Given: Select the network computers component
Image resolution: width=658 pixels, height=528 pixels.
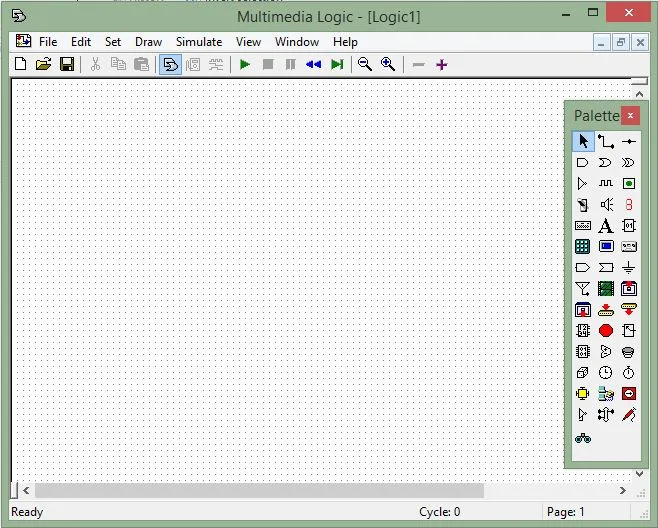Looking at the screenshot, I should (x=606, y=394).
